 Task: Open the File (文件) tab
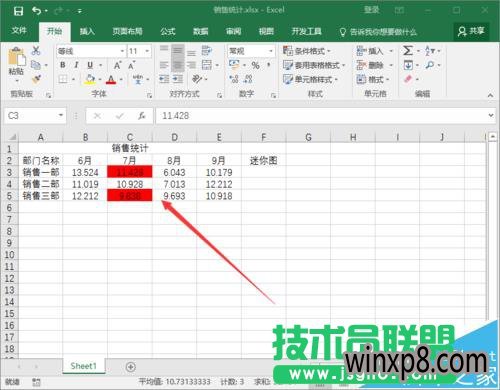(x=19, y=31)
